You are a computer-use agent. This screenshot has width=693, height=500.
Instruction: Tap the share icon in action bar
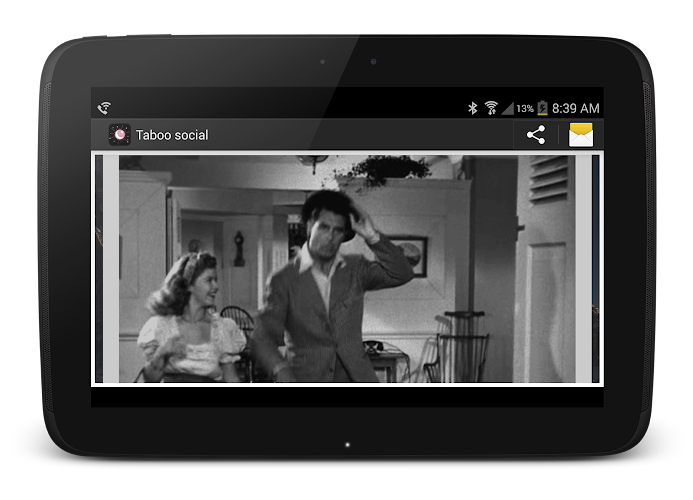coord(536,135)
